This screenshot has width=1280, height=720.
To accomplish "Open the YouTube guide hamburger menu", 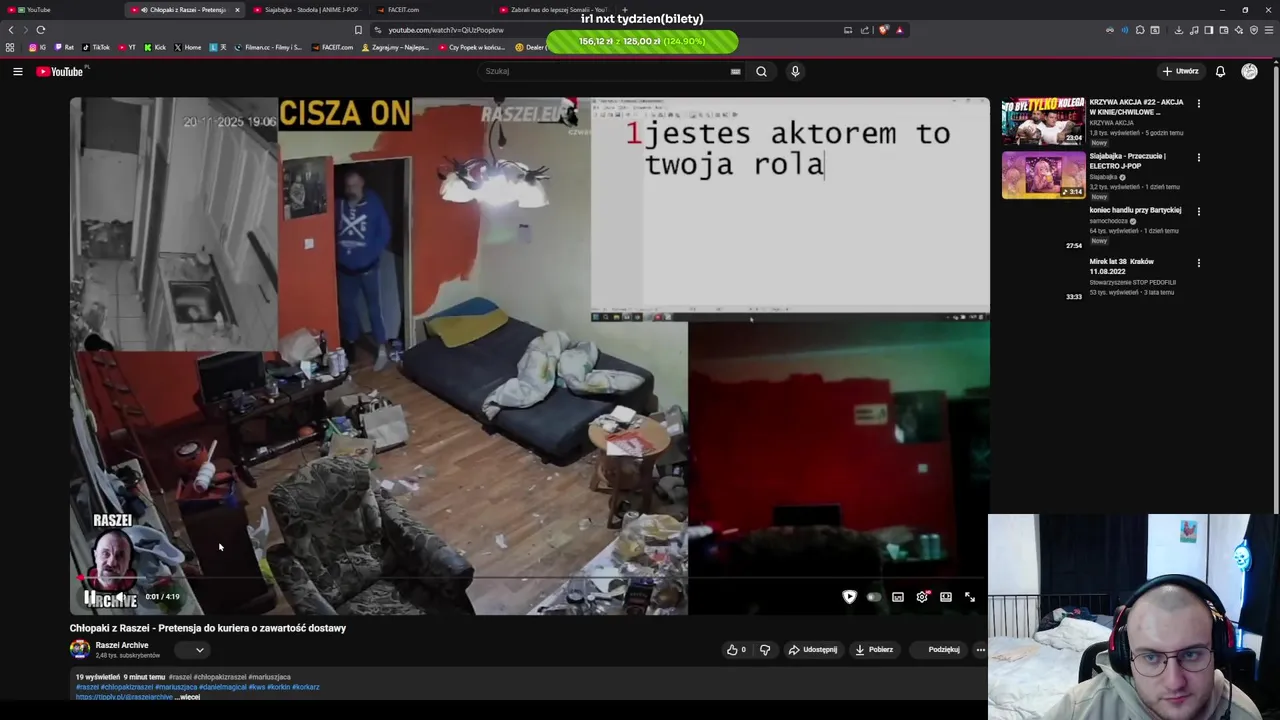I will click(17, 71).
